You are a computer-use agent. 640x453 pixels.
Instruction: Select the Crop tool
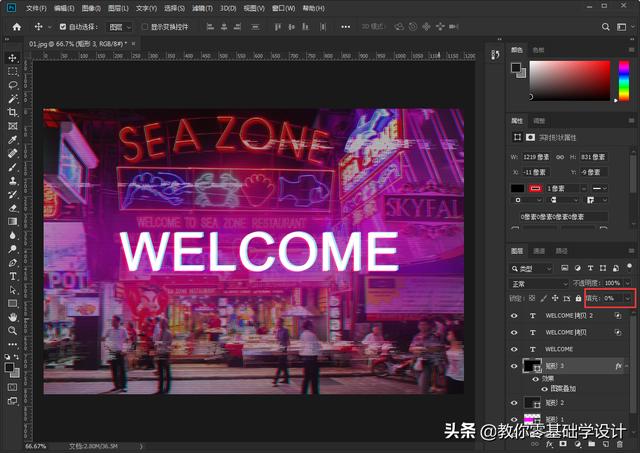(12, 112)
